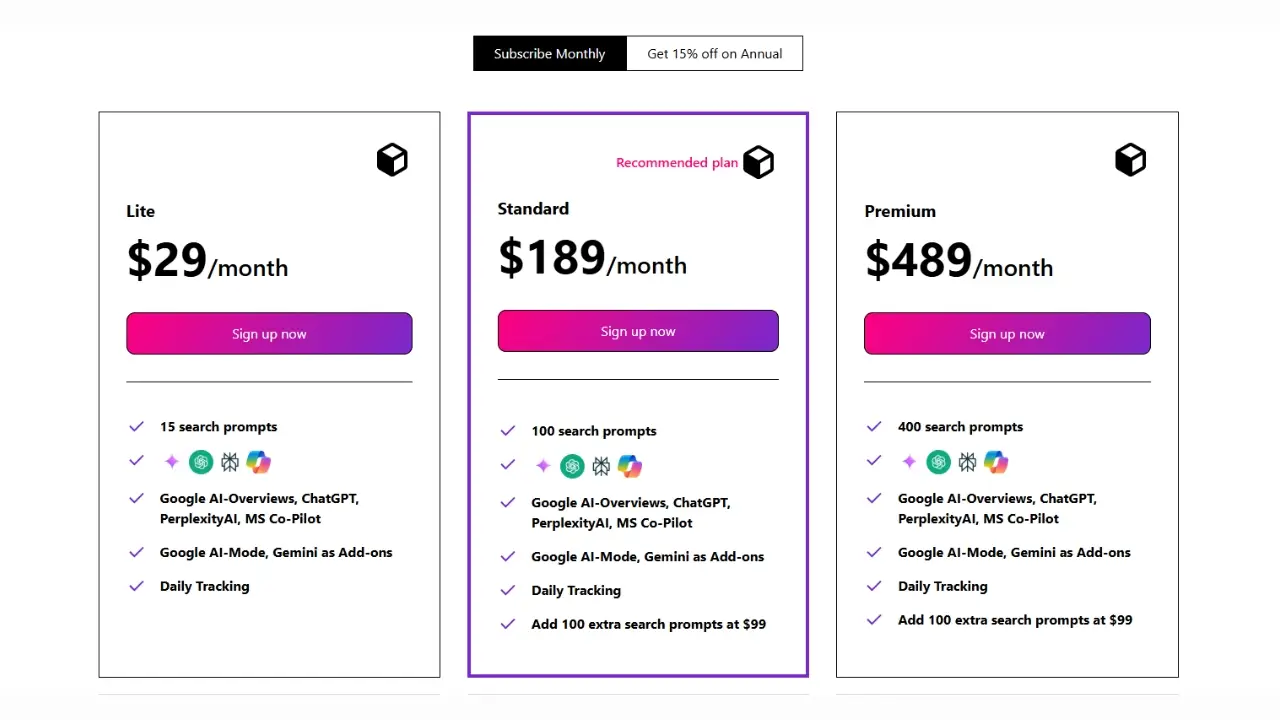1280x720 pixels.
Task: Select the Gemini sparkle icon in the Standard plan
Action: click(542, 465)
